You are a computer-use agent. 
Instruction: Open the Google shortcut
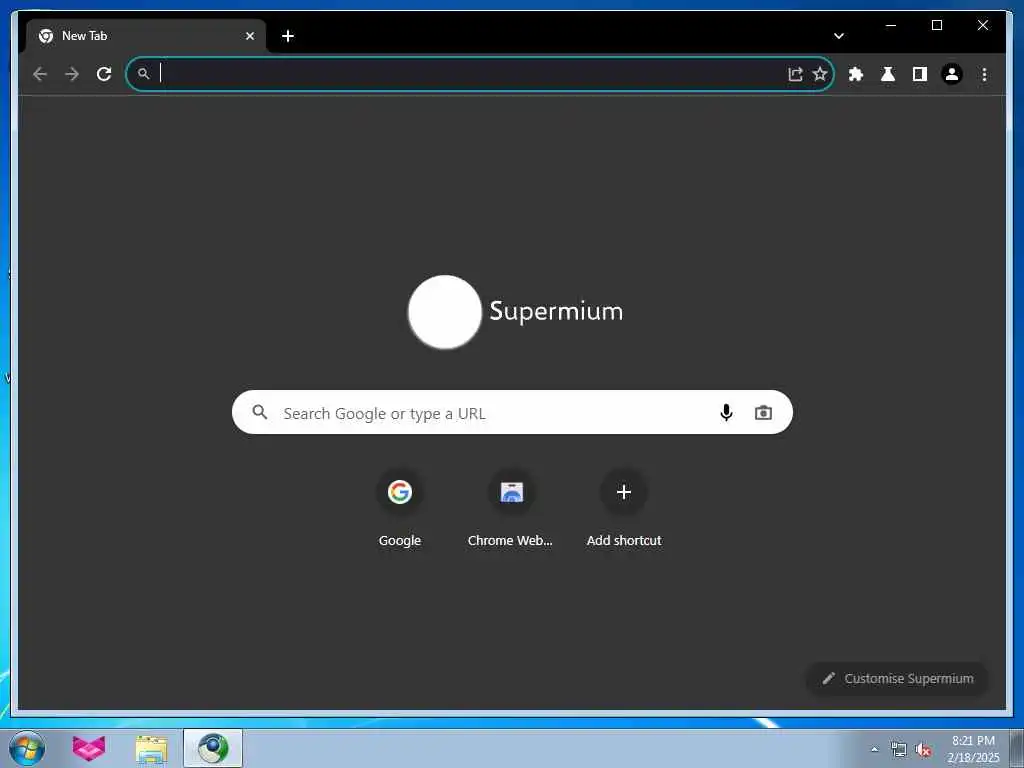point(400,509)
